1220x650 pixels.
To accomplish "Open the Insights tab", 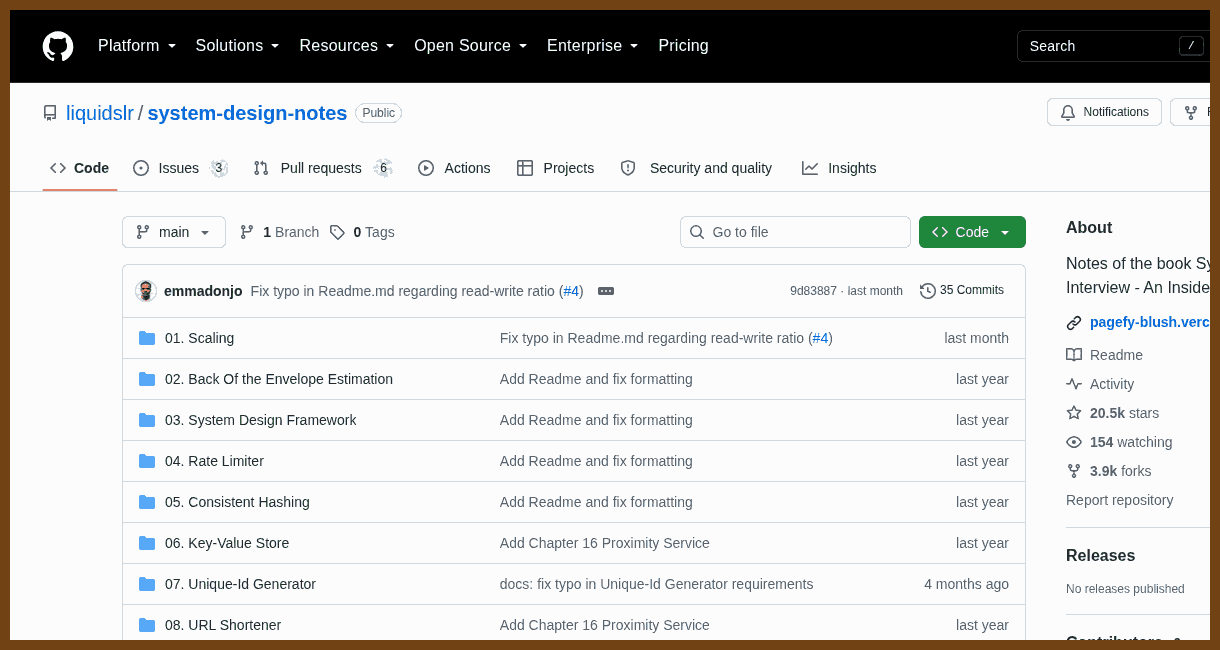I will (839, 168).
